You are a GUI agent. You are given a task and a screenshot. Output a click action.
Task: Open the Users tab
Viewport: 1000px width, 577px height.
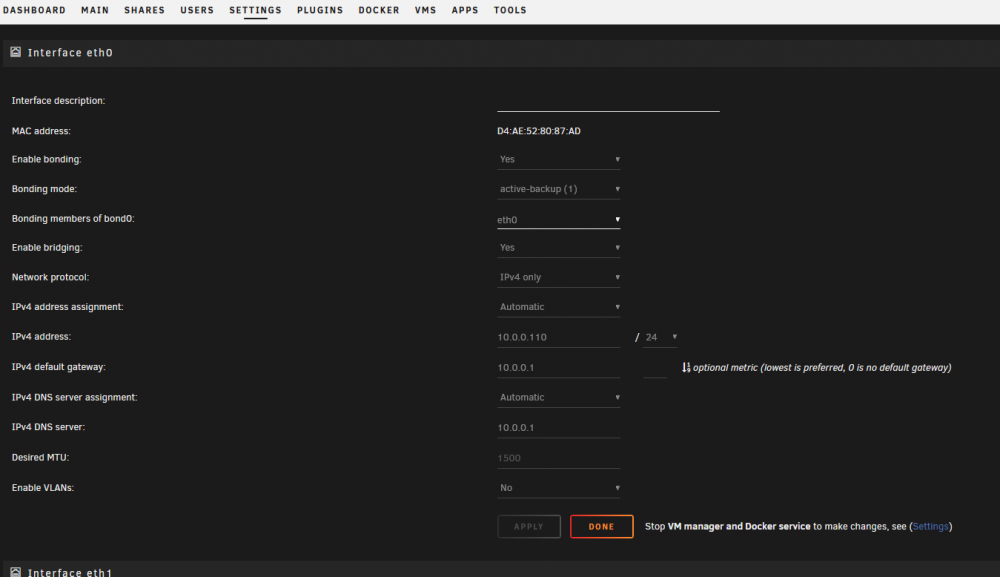tap(197, 10)
